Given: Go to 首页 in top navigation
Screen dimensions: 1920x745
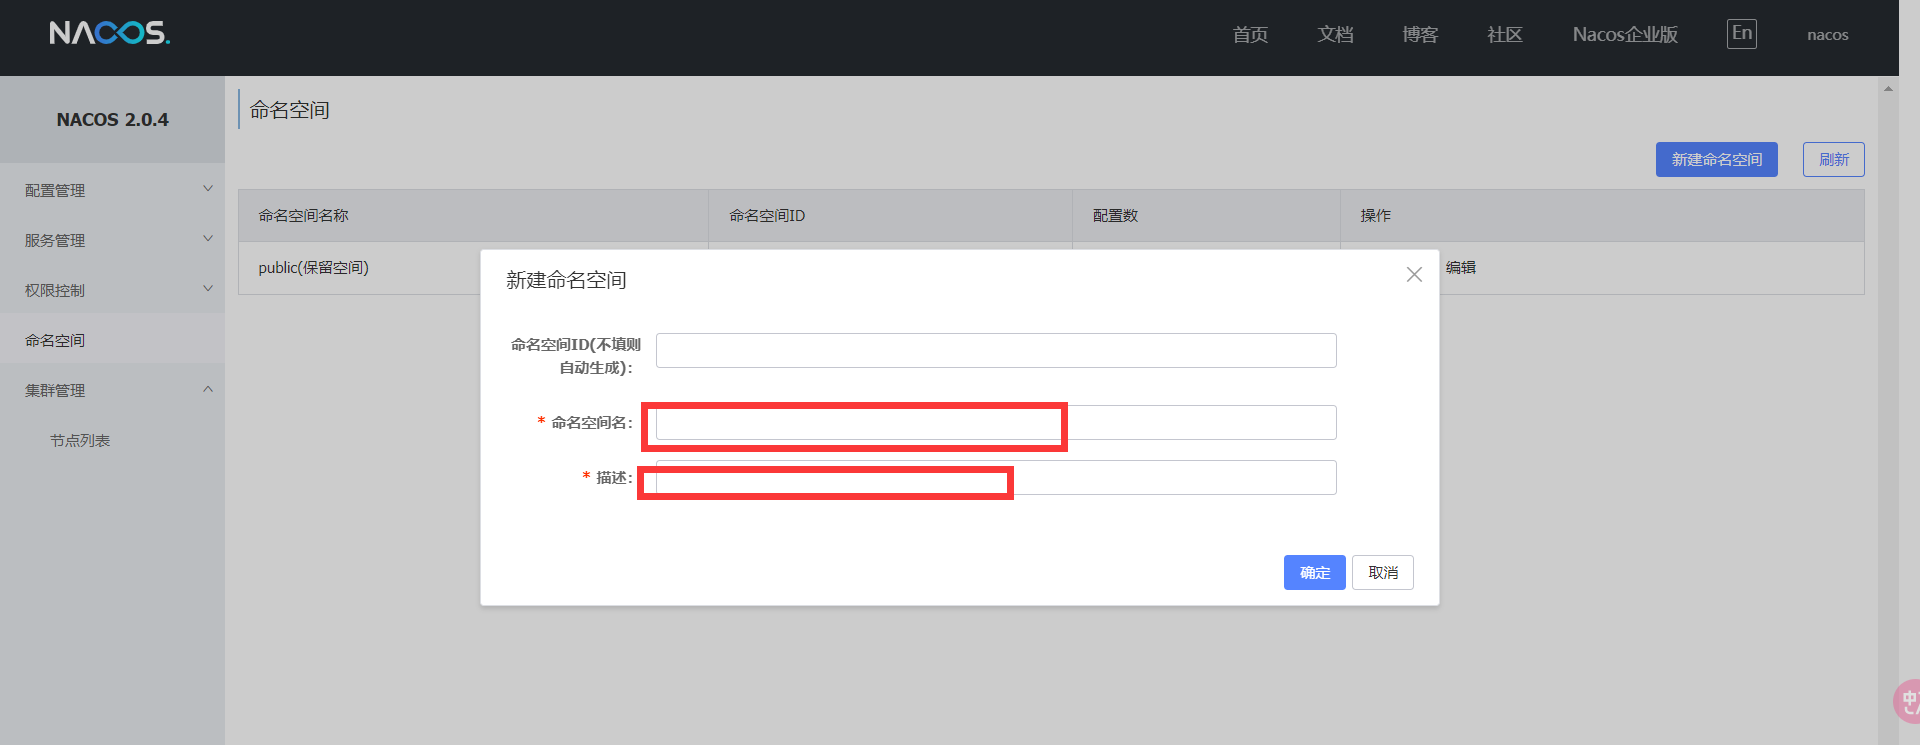Looking at the screenshot, I should pyautogui.click(x=1250, y=35).
